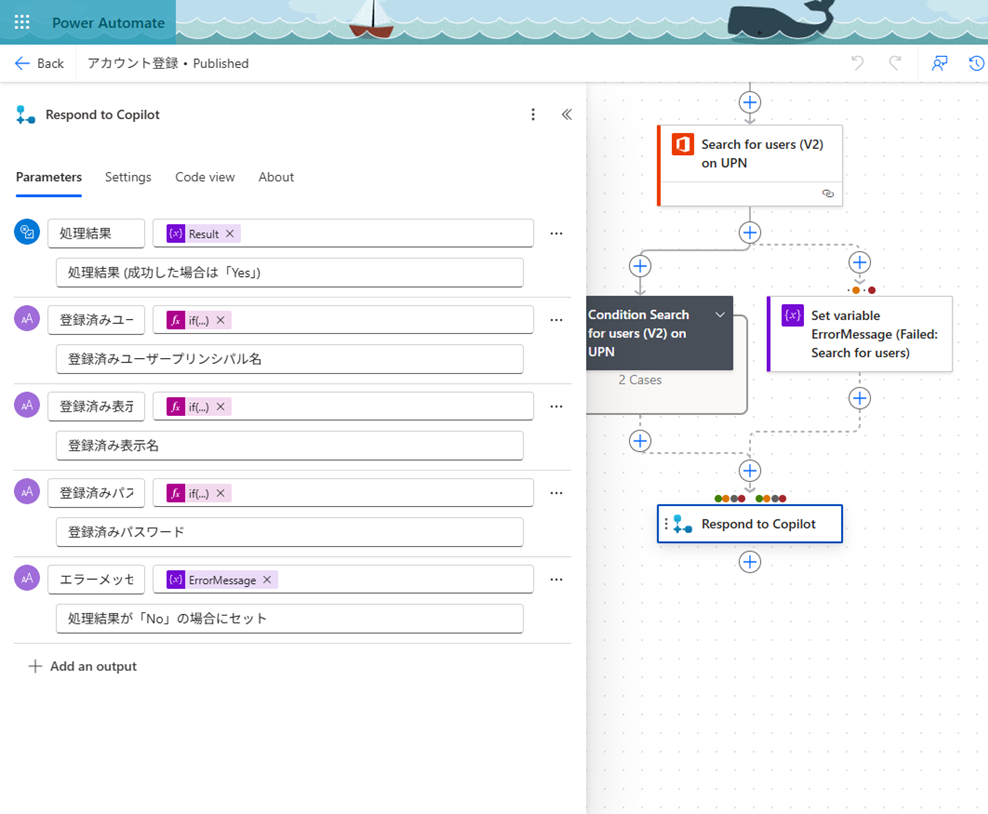This screenshot has height=814, width=988.
Task: Collapse the Condition Search for users chevron
Action: pos(720,314)
